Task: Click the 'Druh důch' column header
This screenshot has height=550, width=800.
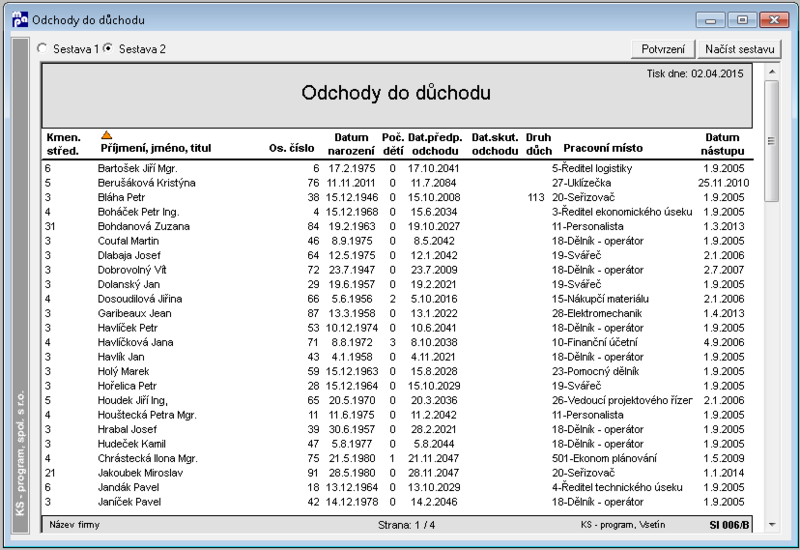Action: click(538, 144)
